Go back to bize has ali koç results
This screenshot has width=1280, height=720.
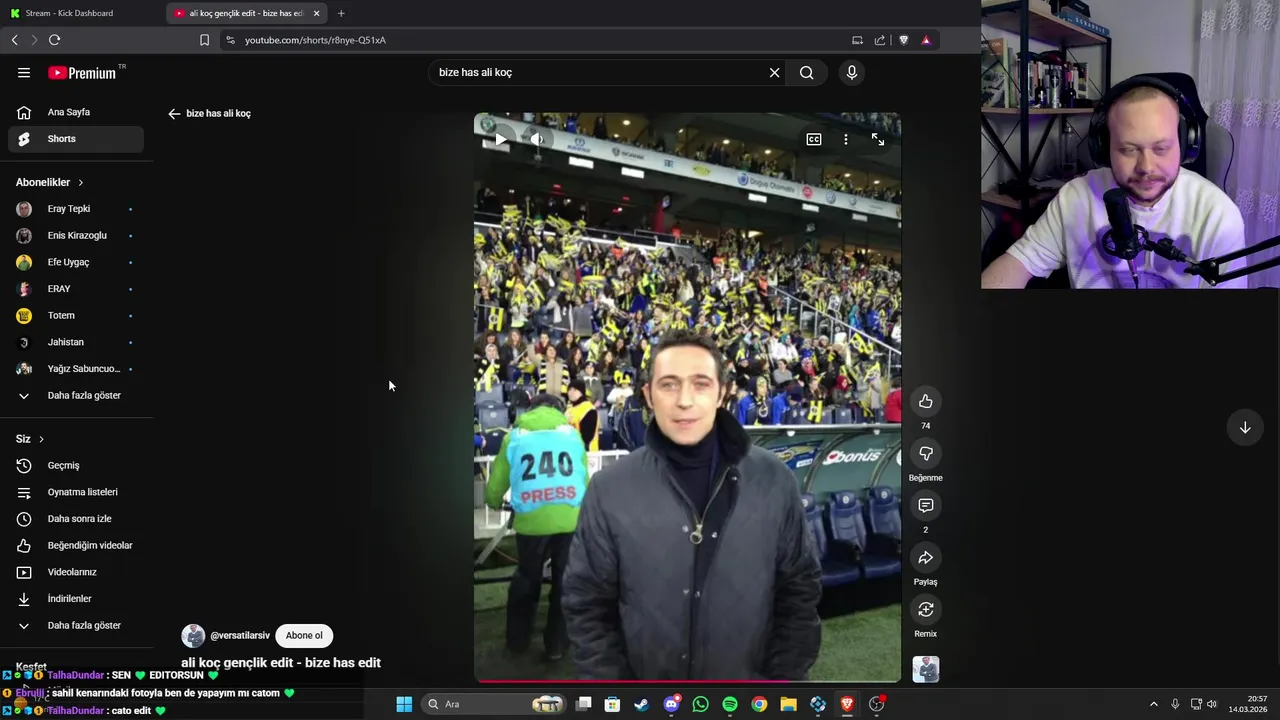click(174, 113)
